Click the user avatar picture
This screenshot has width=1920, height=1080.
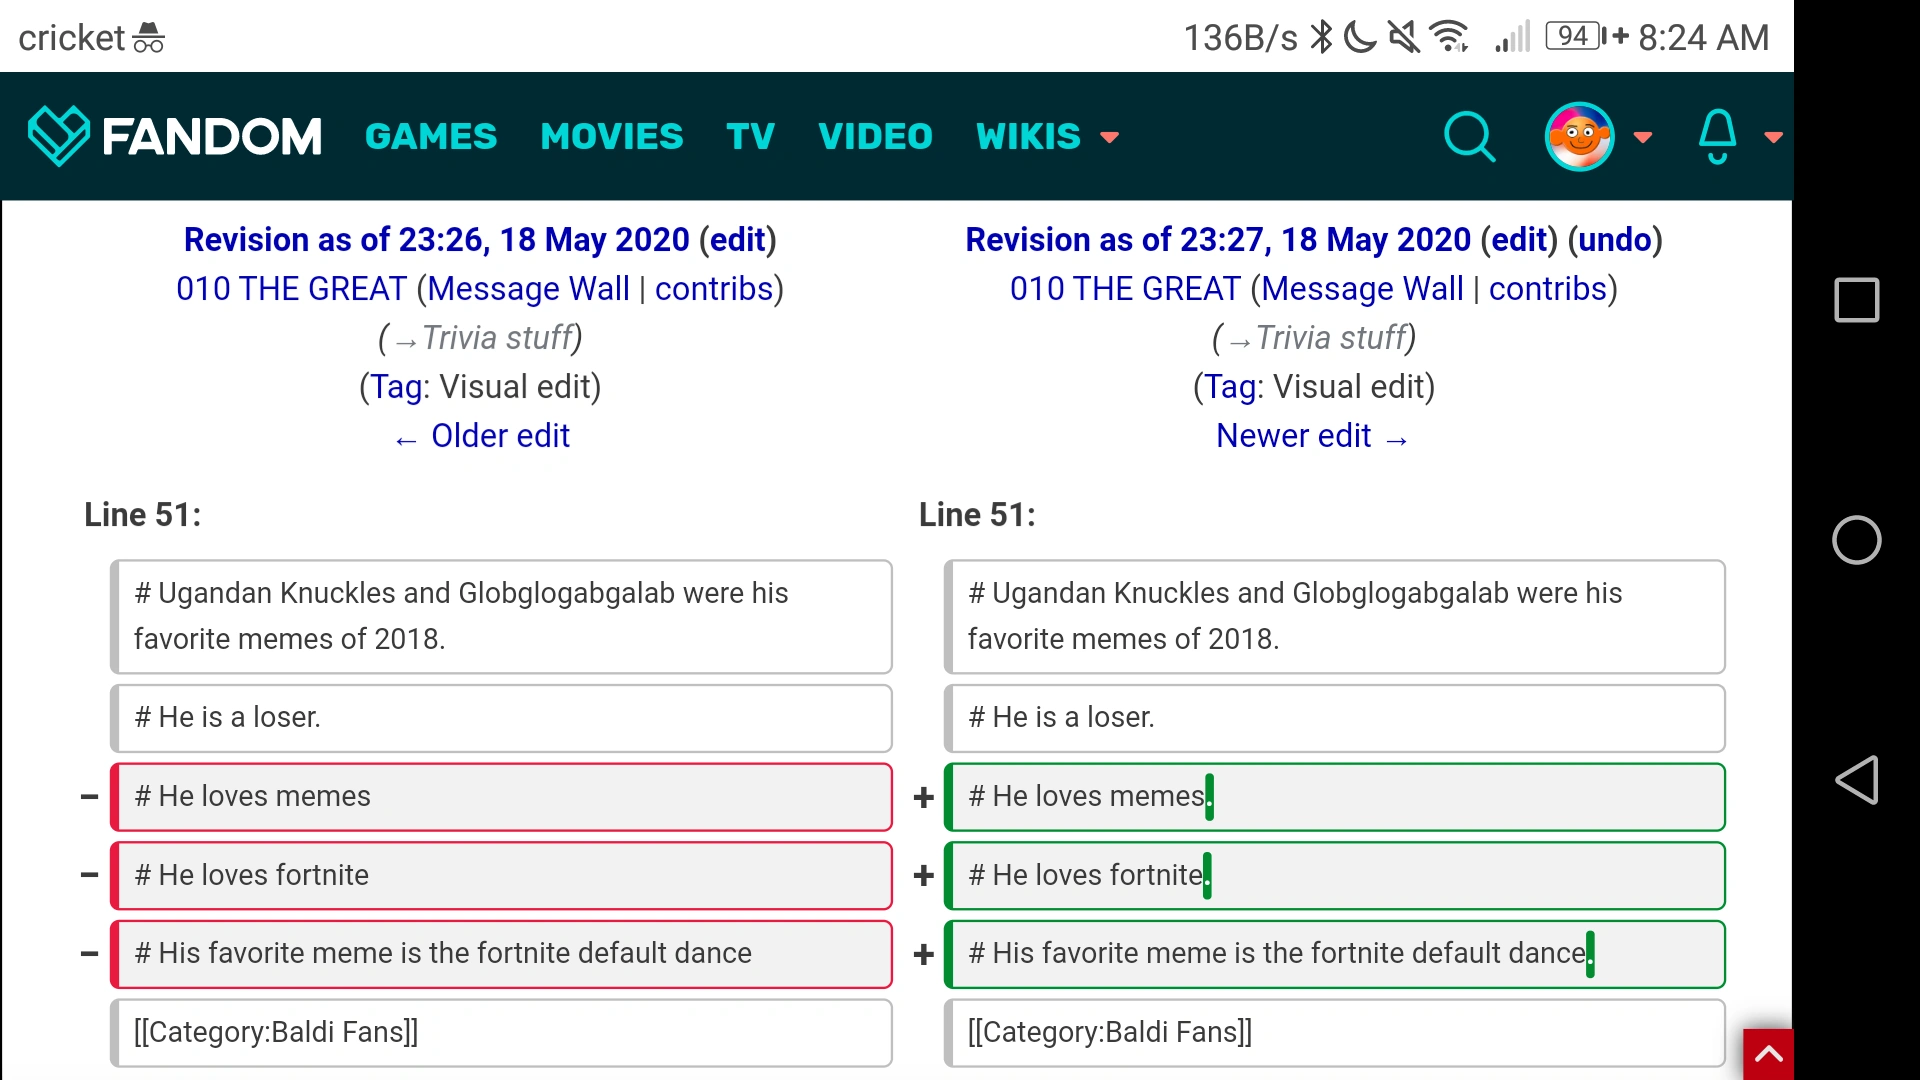click(x=1579, y=136)
